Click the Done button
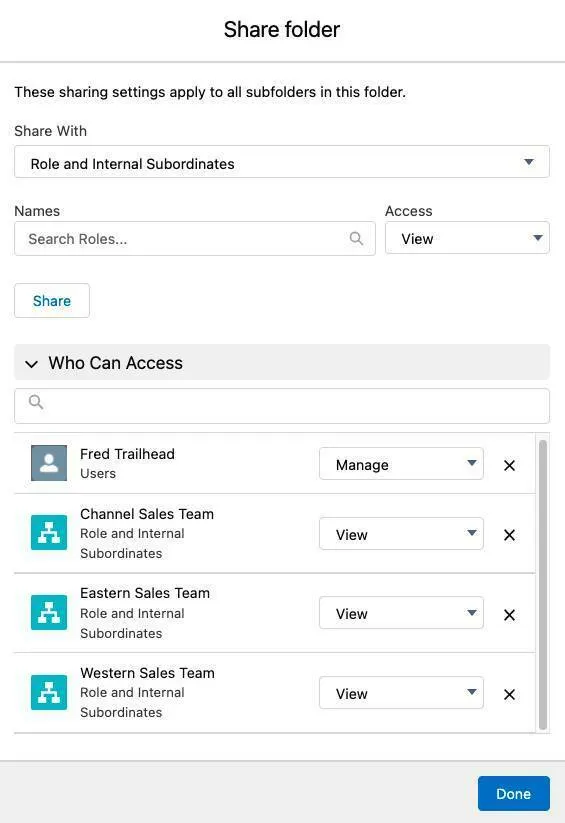Viewport: 565px width, 823px height. (x=514, y=794)
